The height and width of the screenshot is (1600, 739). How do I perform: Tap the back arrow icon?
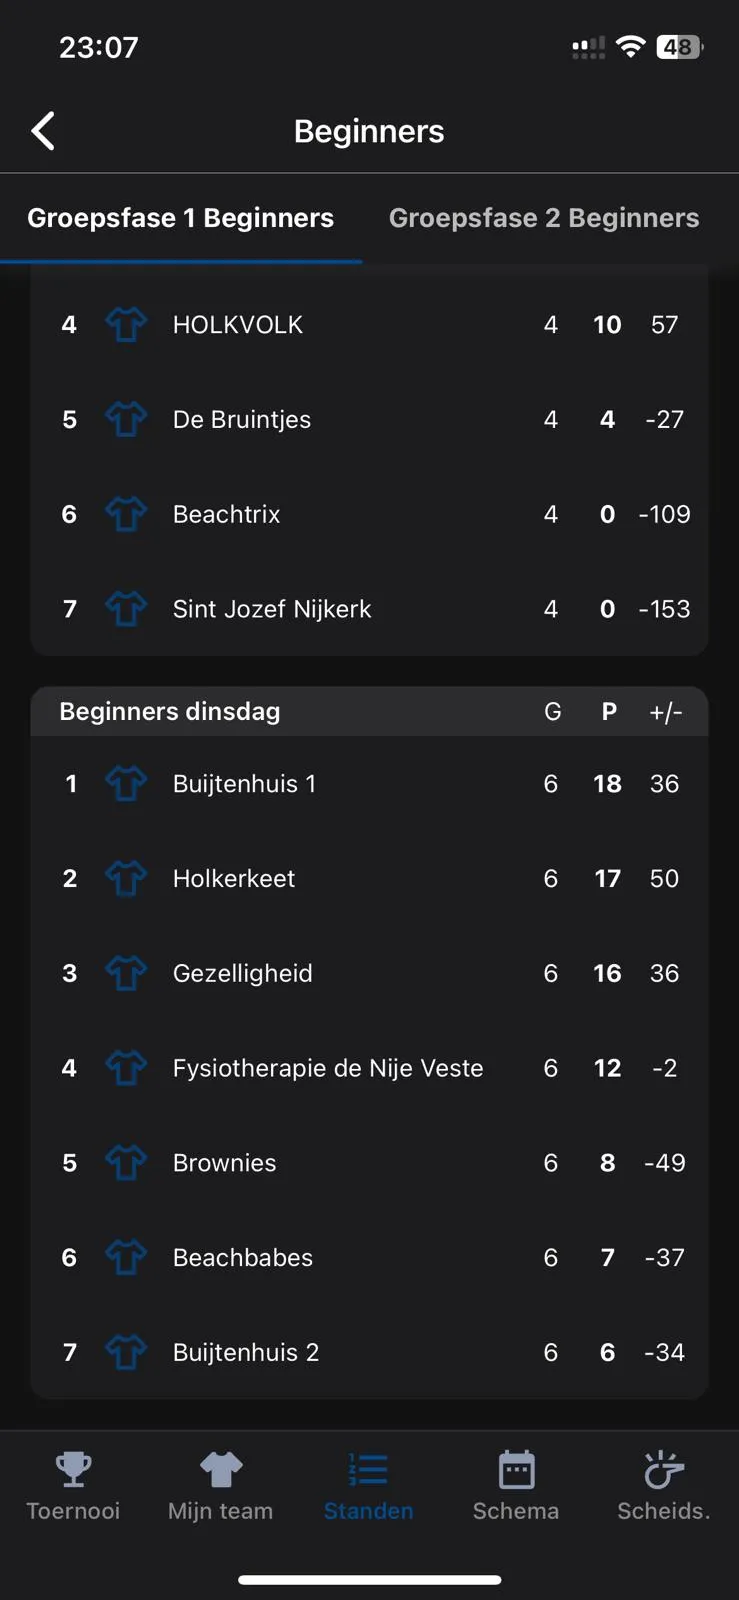43,131
